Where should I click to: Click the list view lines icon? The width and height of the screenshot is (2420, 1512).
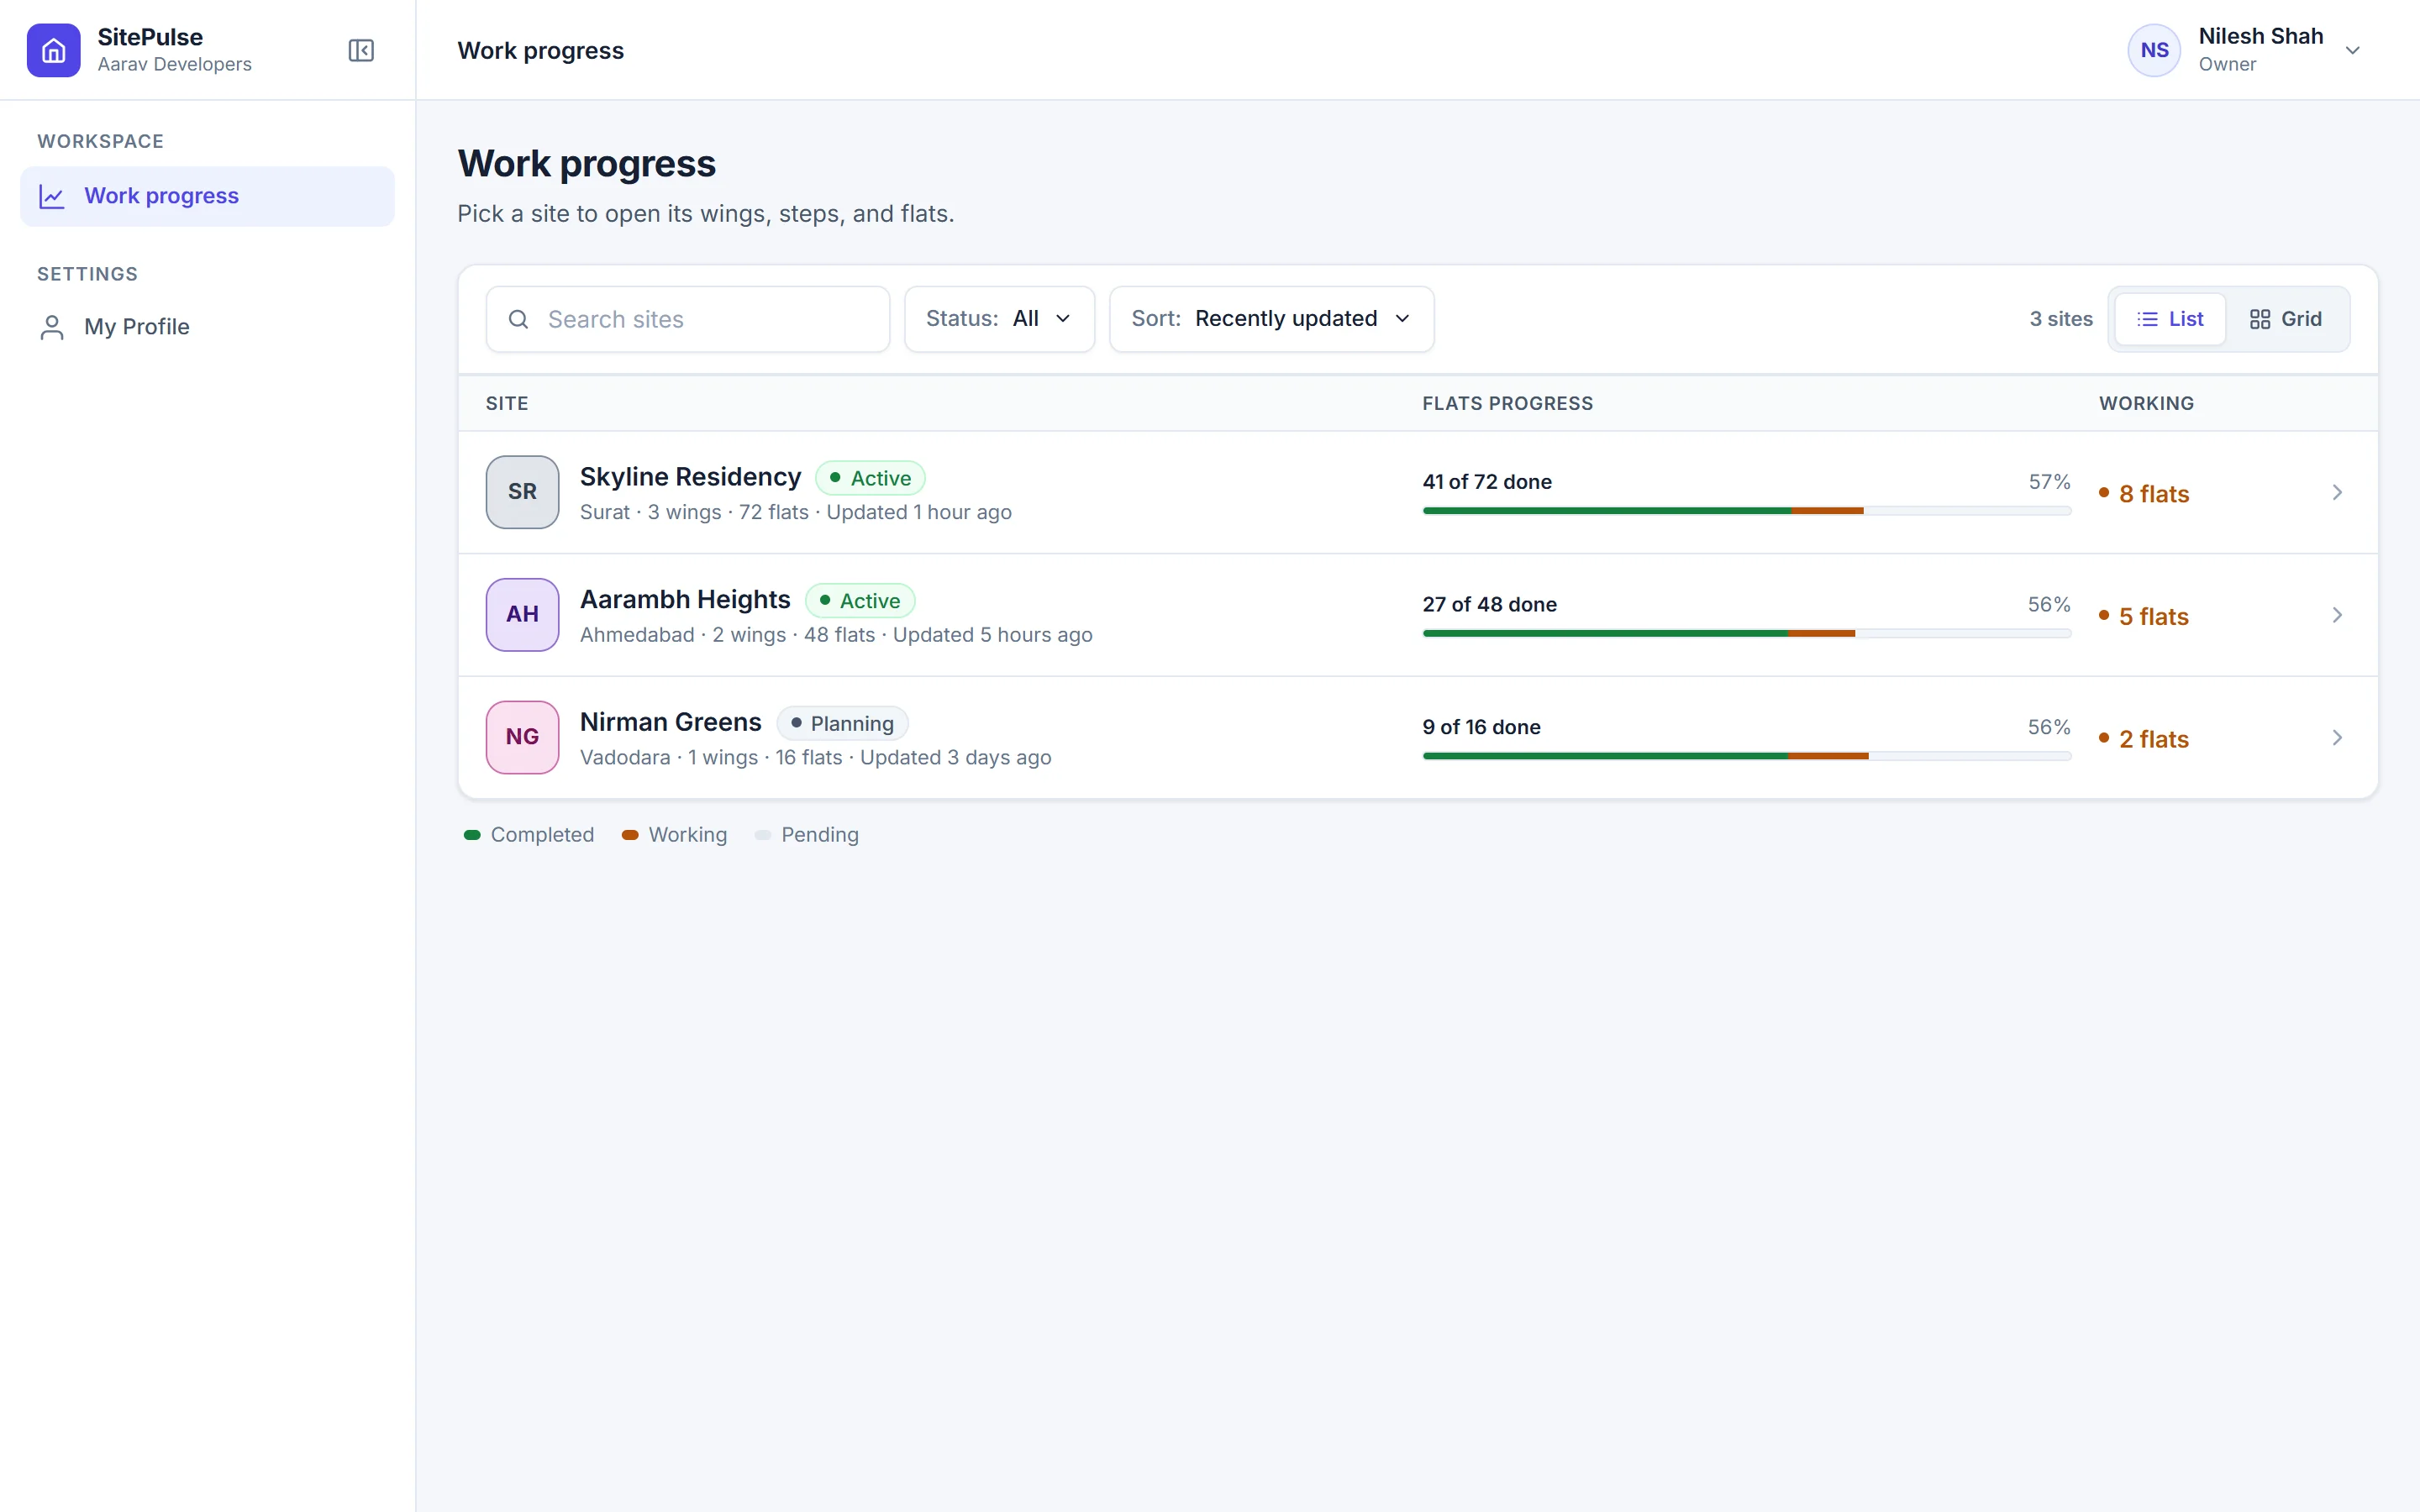[x=2147, y=319]
